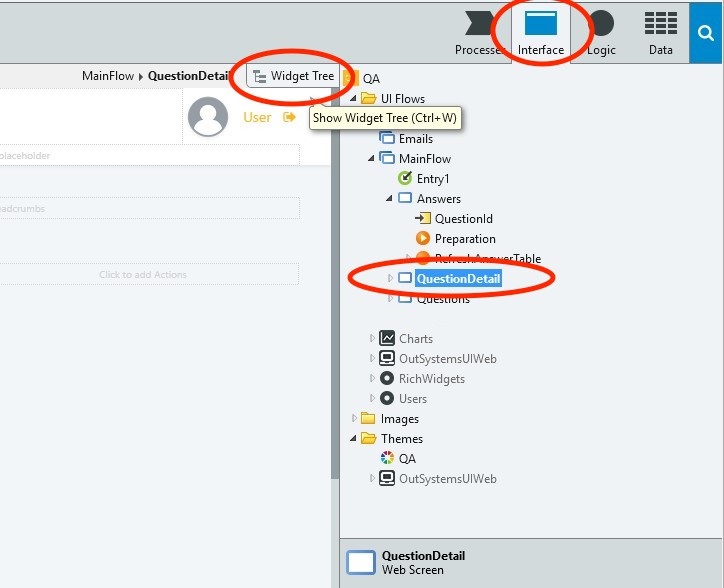This screenshot has height=588, width=724.
Task: Select Preparation in the tree
Action: (465, 239)
